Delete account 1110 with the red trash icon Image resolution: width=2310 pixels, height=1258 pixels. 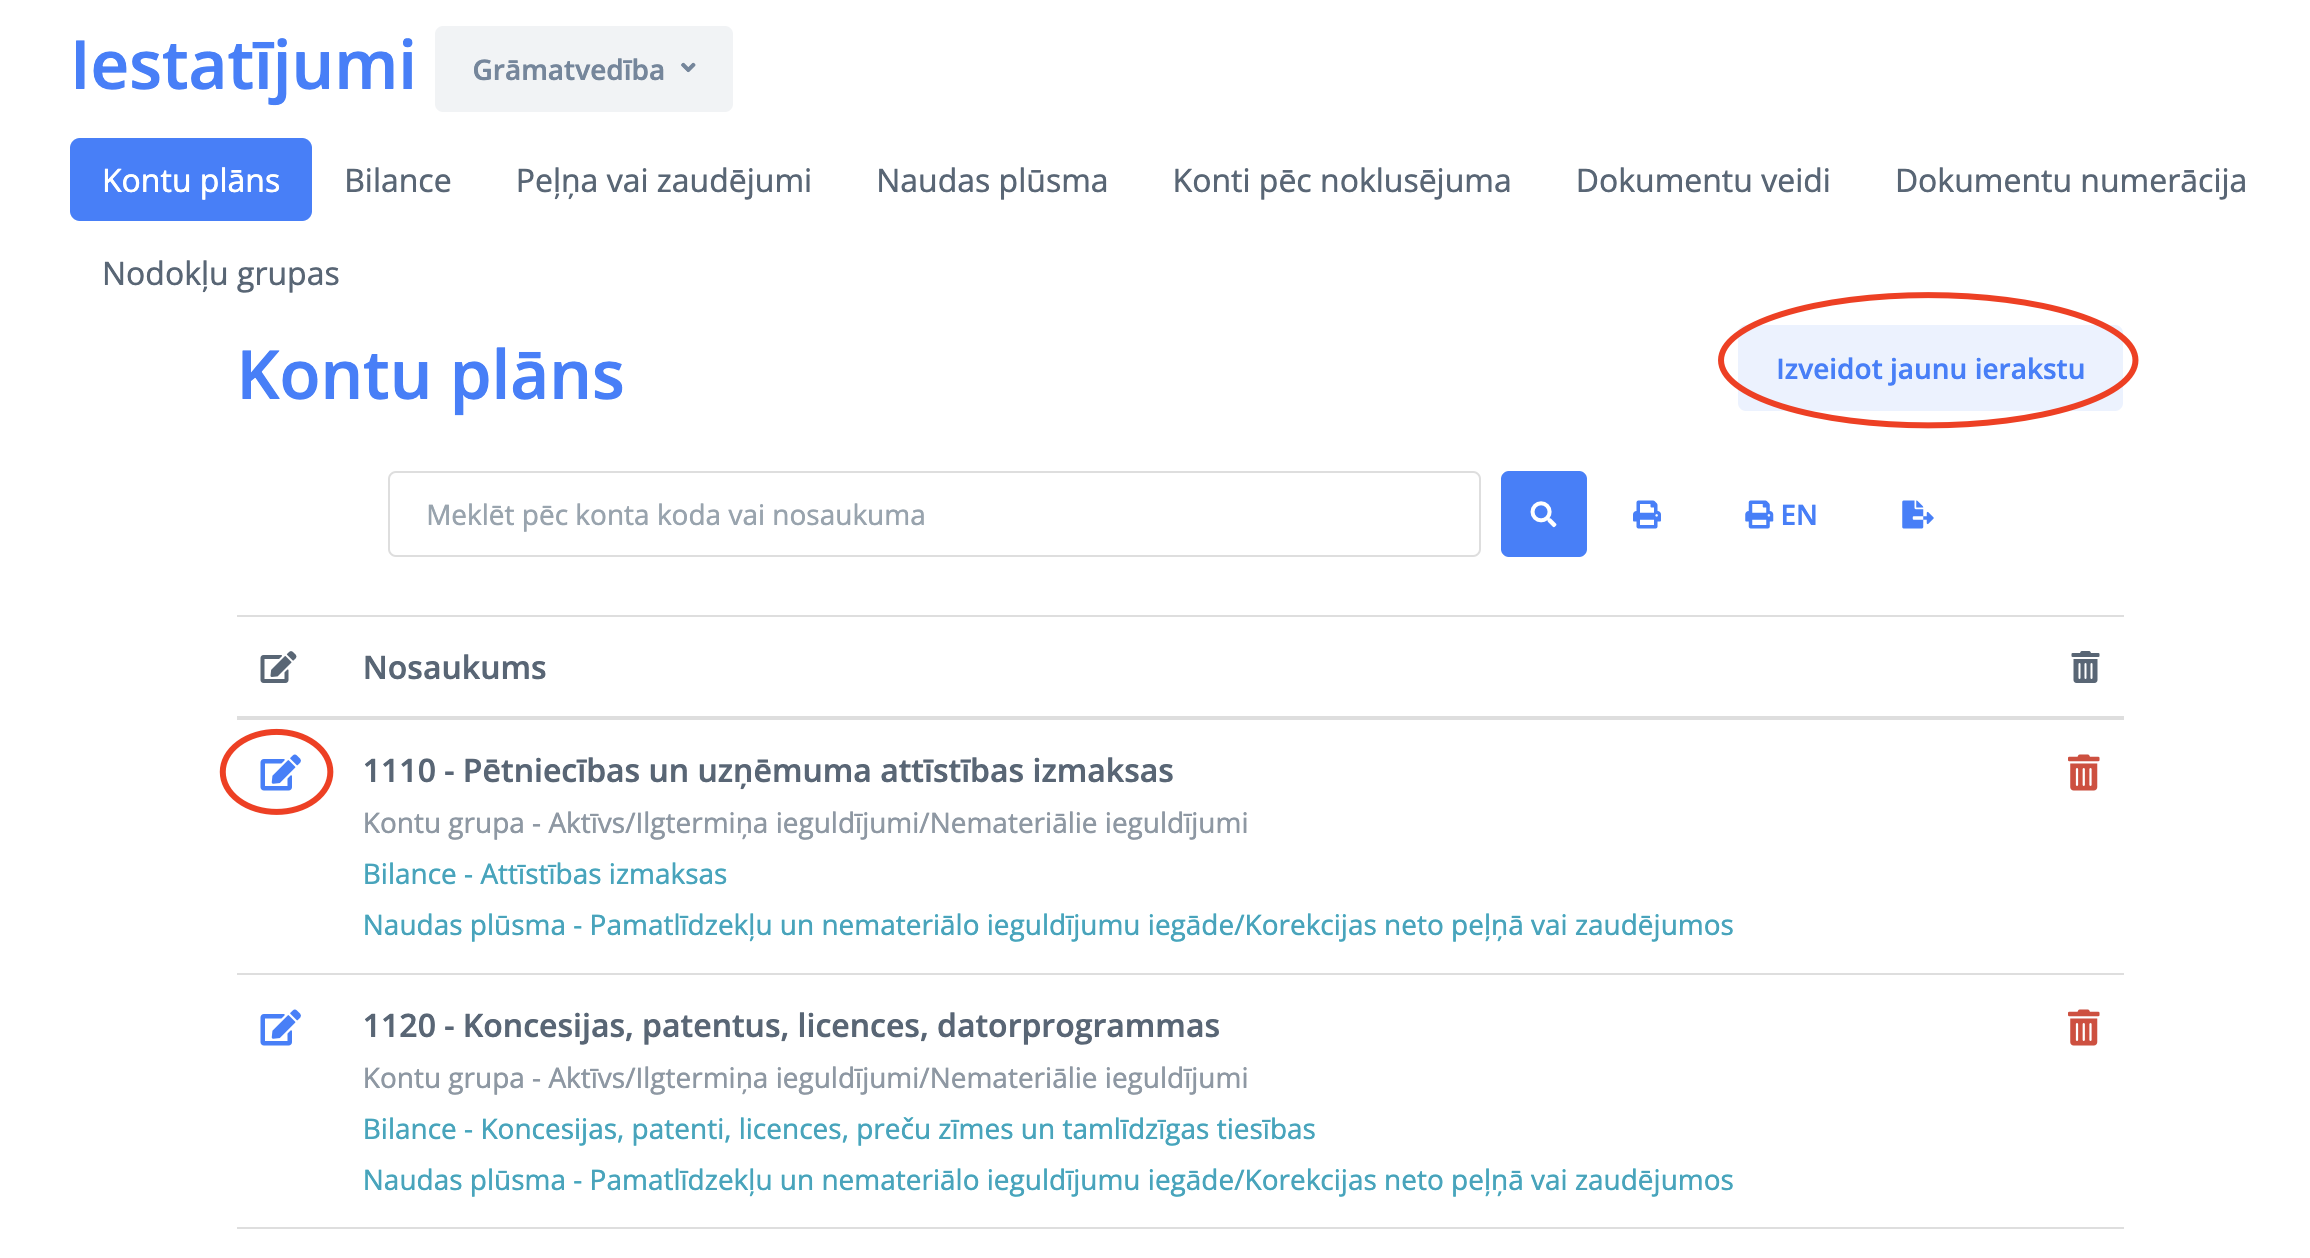click(x=2083, y=773)
